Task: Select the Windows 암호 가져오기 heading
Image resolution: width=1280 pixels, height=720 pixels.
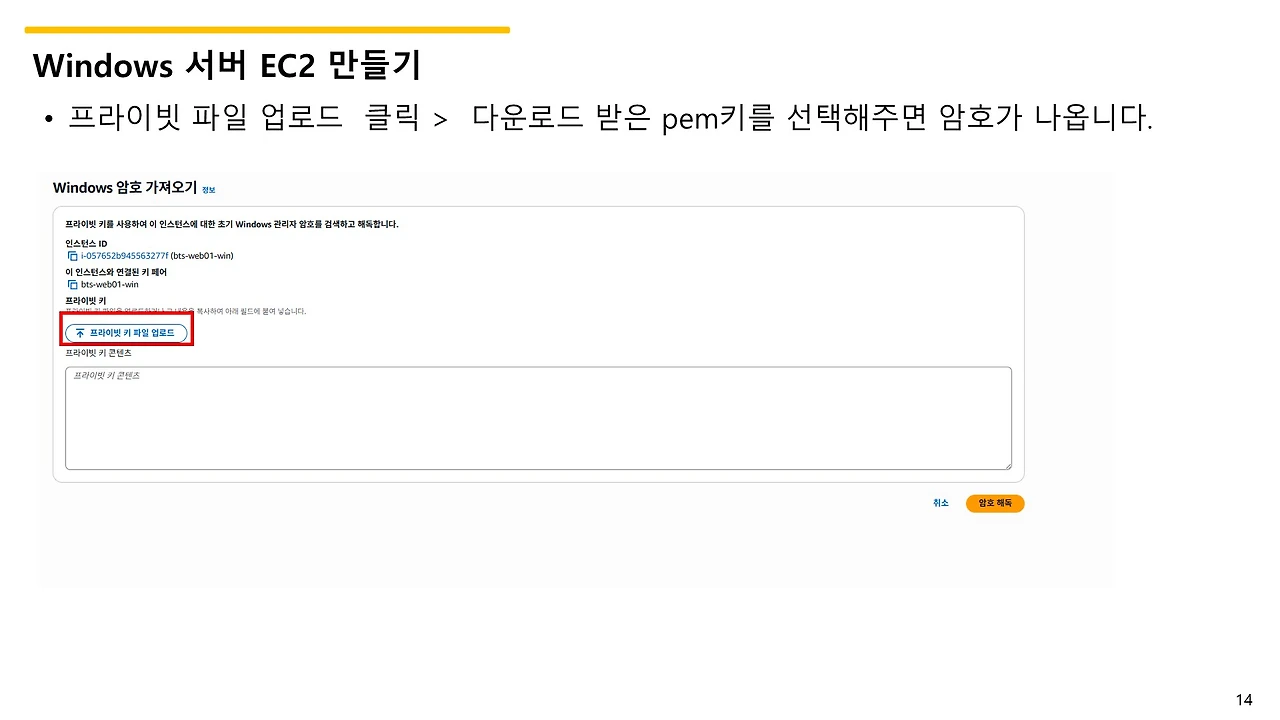Action: pyautogui.click(x=125, y=188)
